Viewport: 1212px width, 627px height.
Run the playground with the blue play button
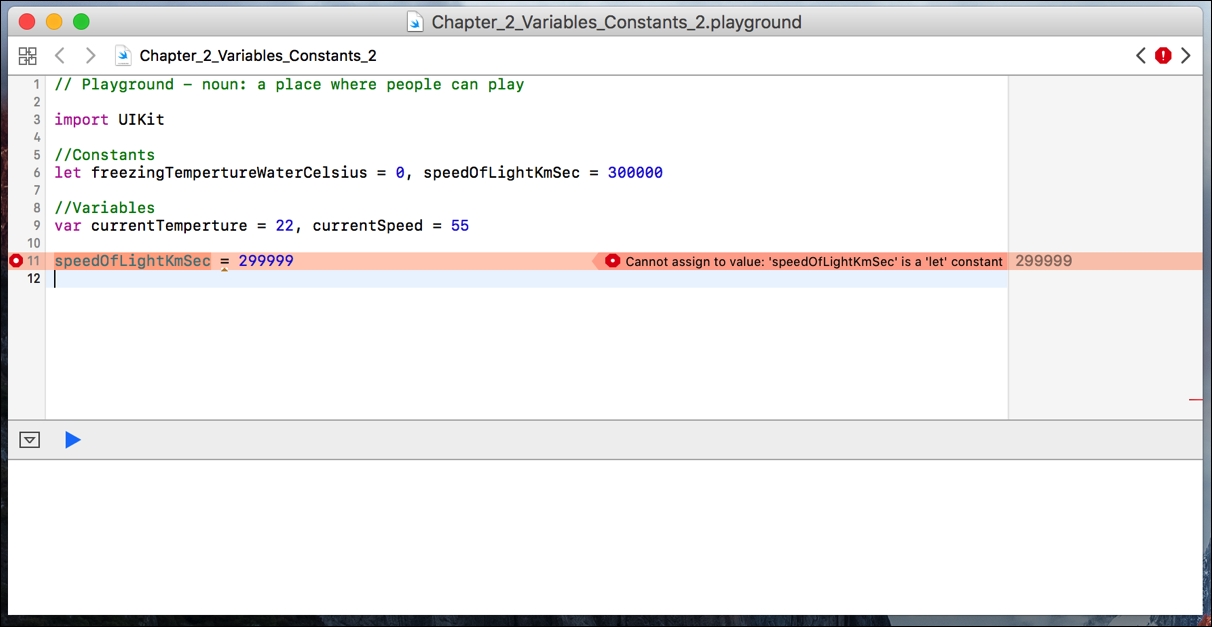(x=72, y=439)
